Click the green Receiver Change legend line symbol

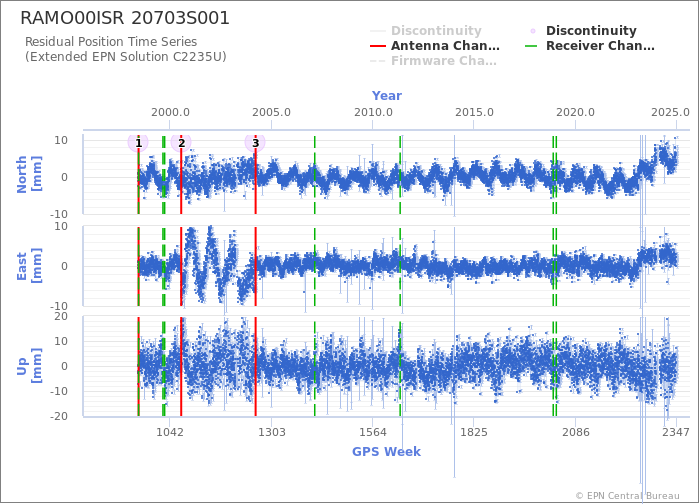pyautogui.click(x=532, y=46)
